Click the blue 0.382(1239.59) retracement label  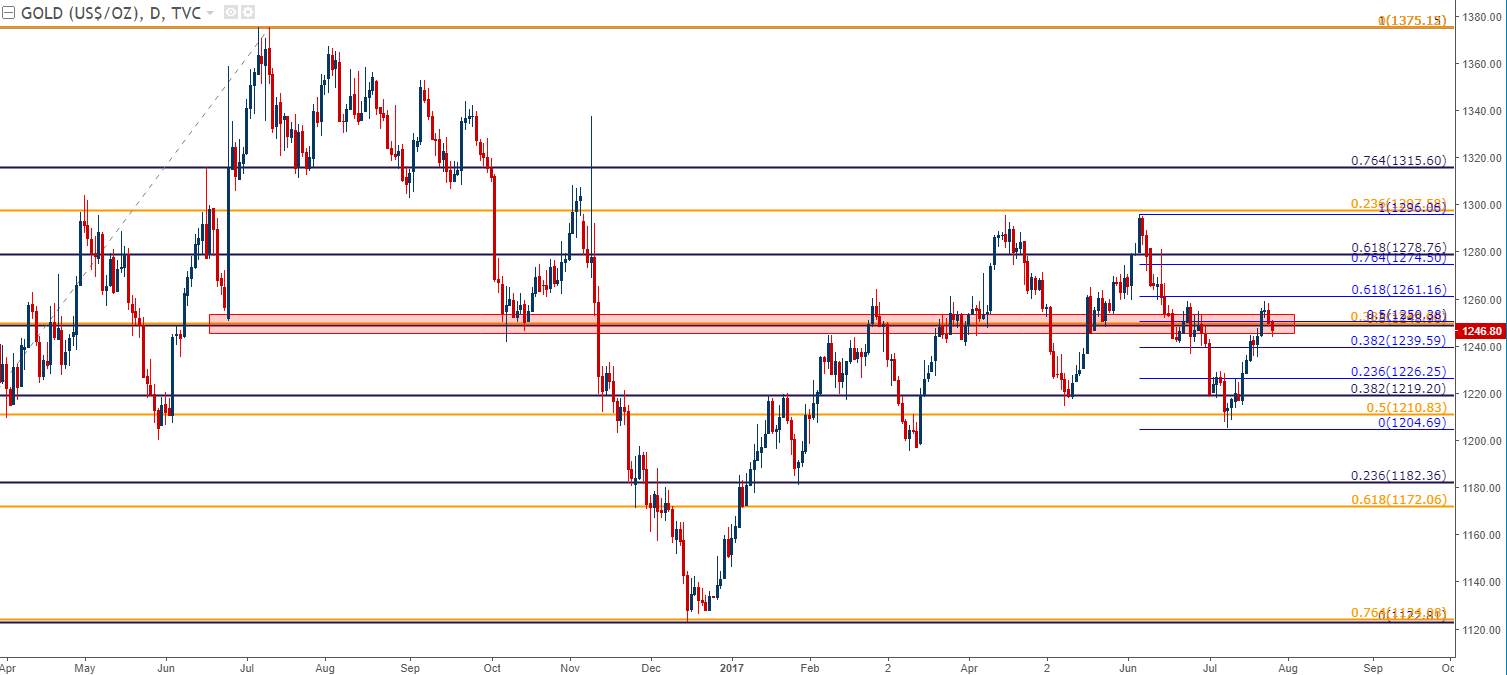point(1398,340)
